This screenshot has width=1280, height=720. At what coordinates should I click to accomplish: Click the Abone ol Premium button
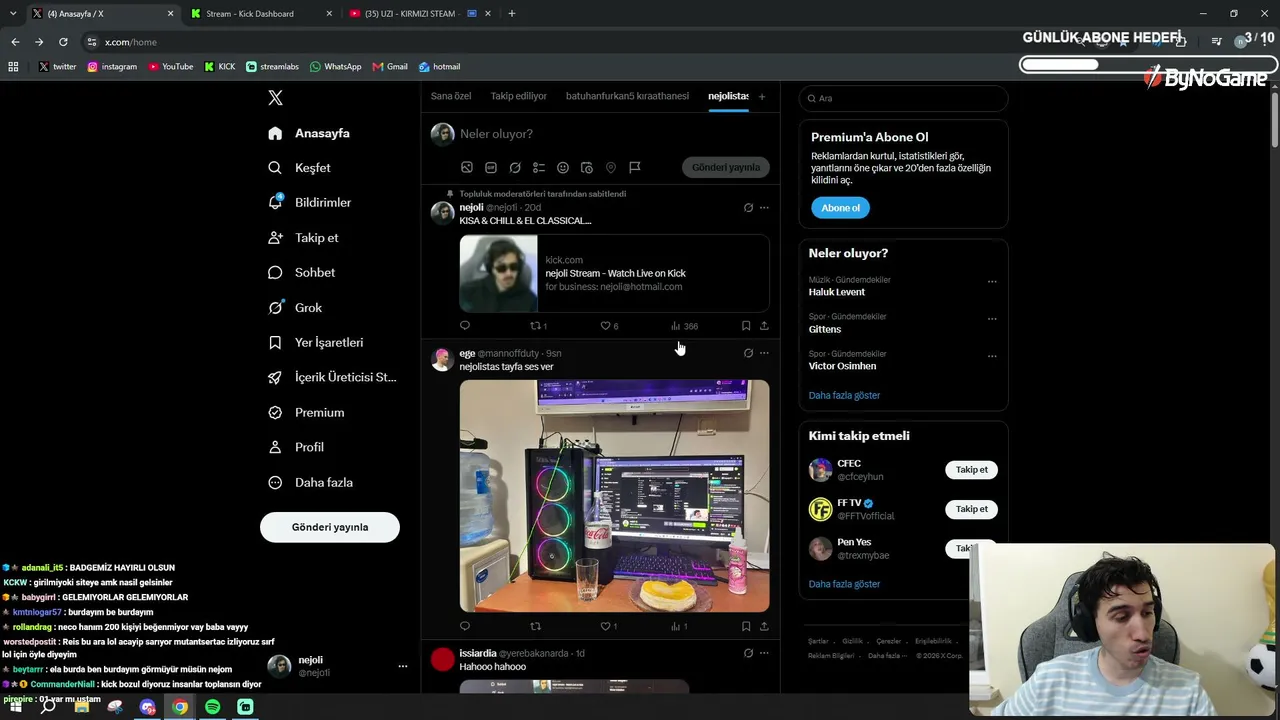840,208
